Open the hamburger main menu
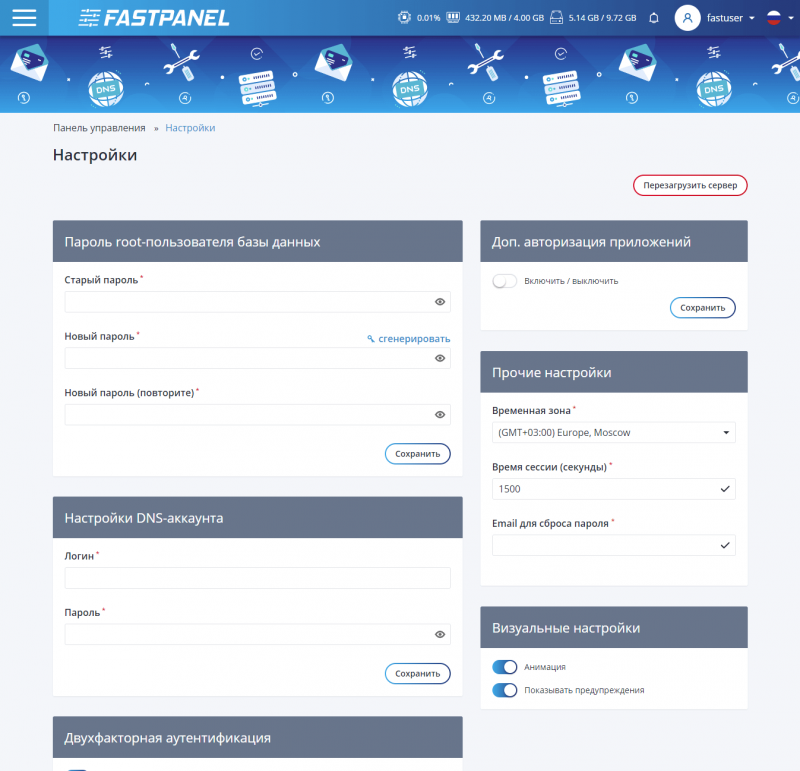800x771 pixels. coord(22,18)
